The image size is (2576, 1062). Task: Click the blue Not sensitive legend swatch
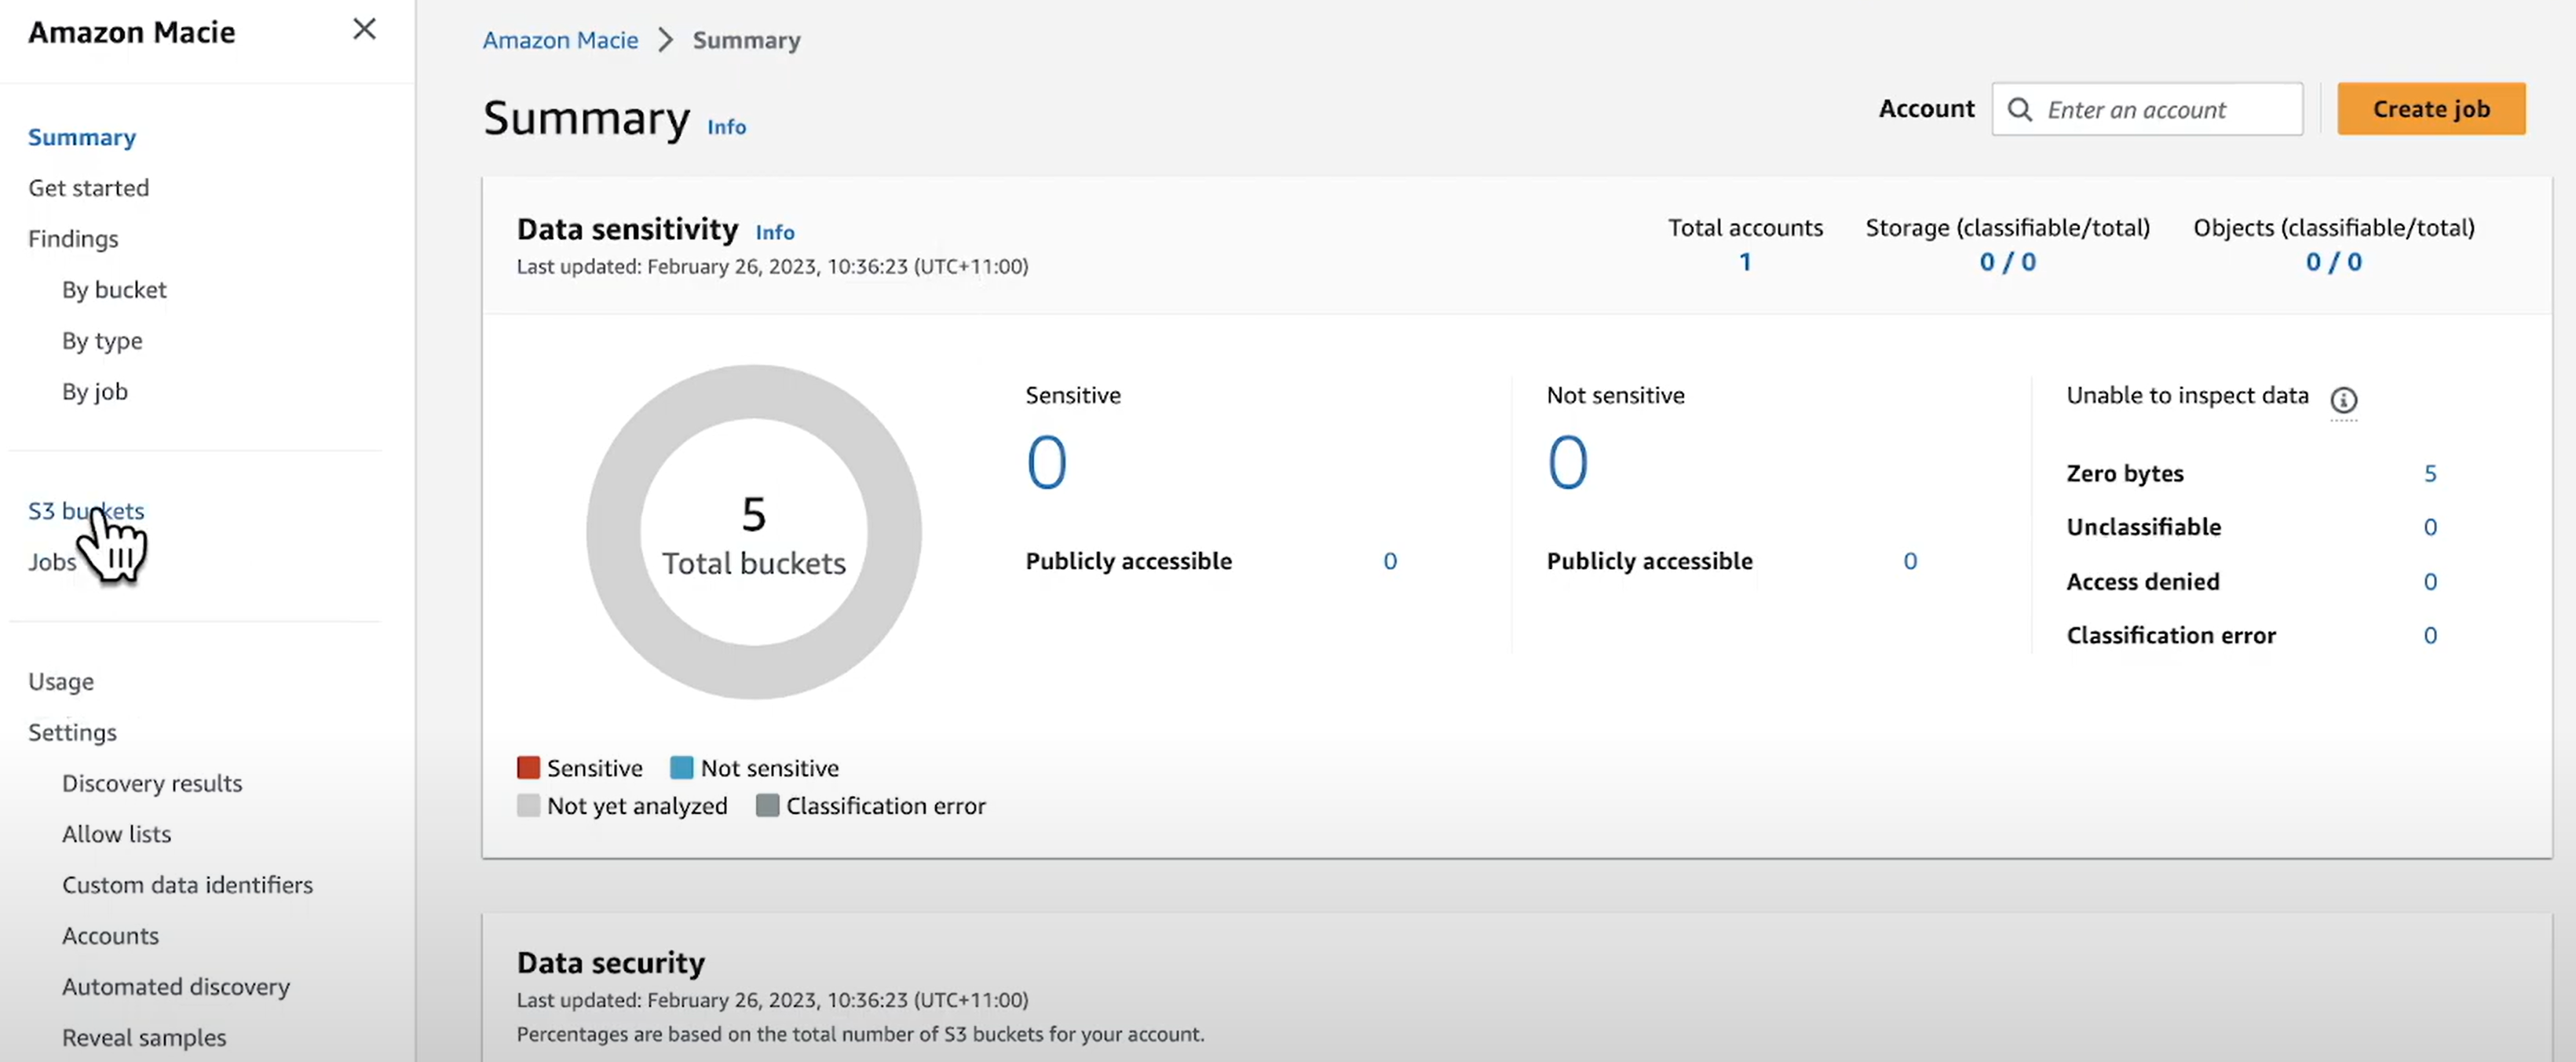point(681,768)
